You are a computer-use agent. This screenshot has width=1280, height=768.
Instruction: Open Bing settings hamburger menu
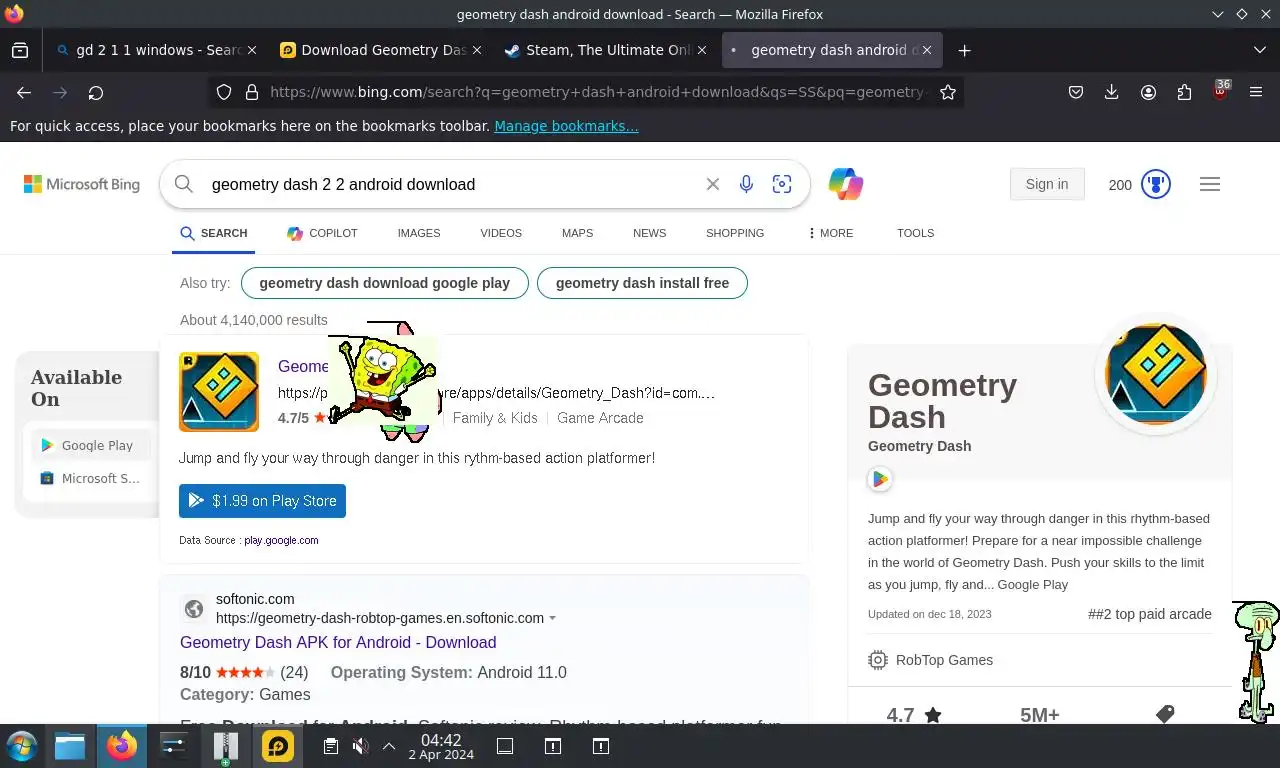tap(1210, 184)
